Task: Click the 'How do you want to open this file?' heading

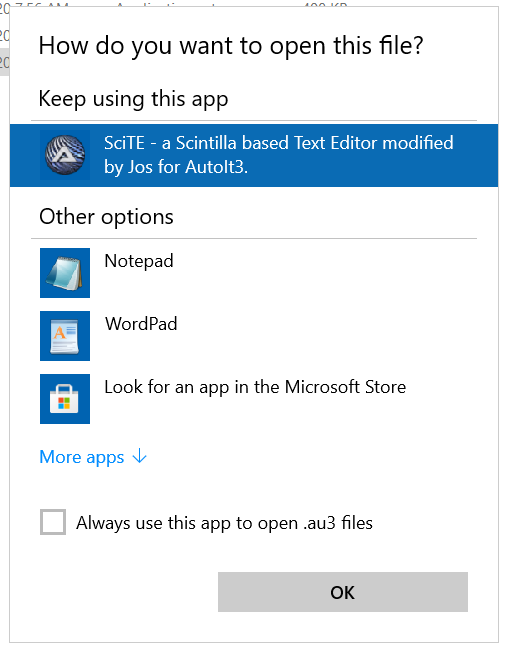Action: 231,46
